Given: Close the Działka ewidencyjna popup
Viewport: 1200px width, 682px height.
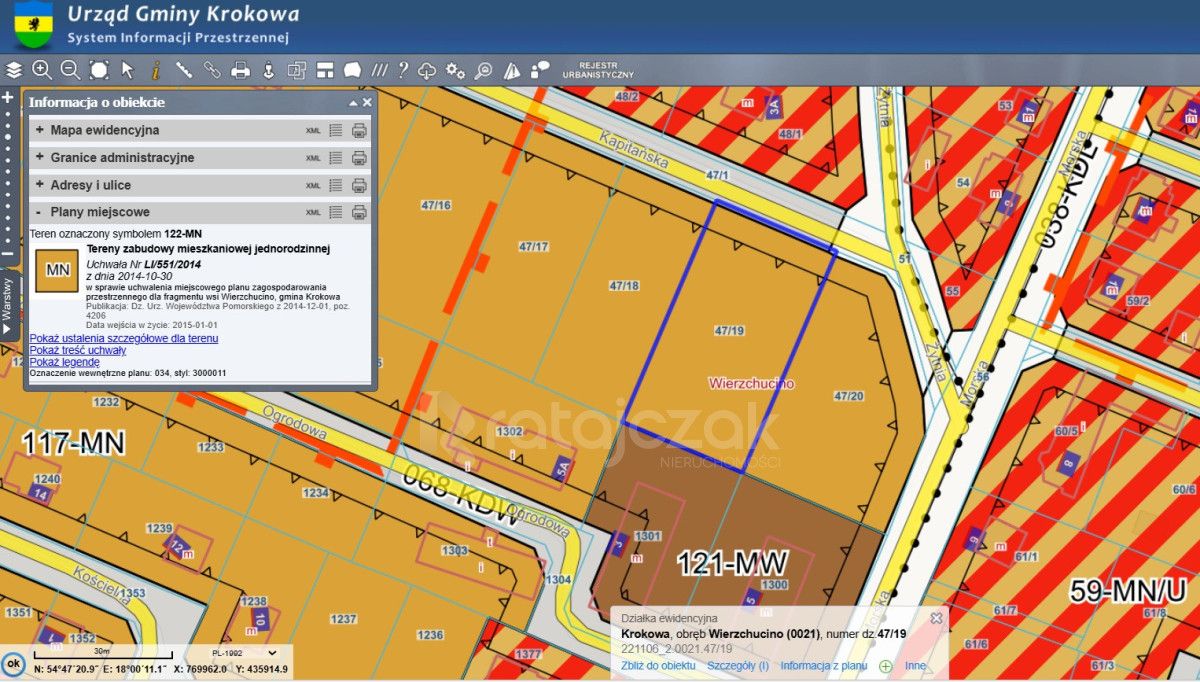Looking at the screenshot, I should coord(936,618).
